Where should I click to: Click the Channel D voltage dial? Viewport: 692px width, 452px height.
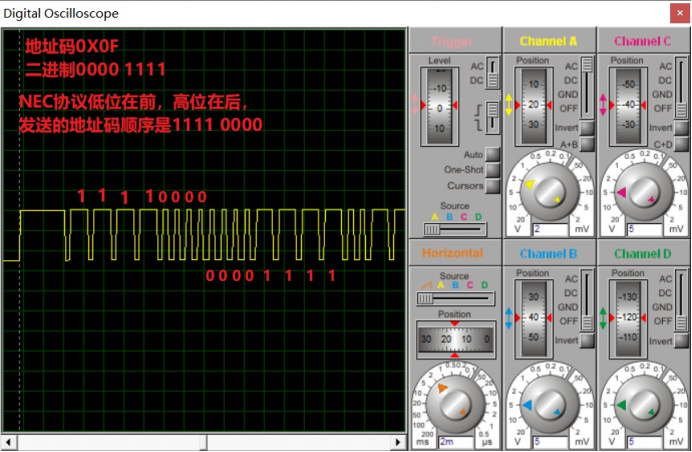point(643,403)
